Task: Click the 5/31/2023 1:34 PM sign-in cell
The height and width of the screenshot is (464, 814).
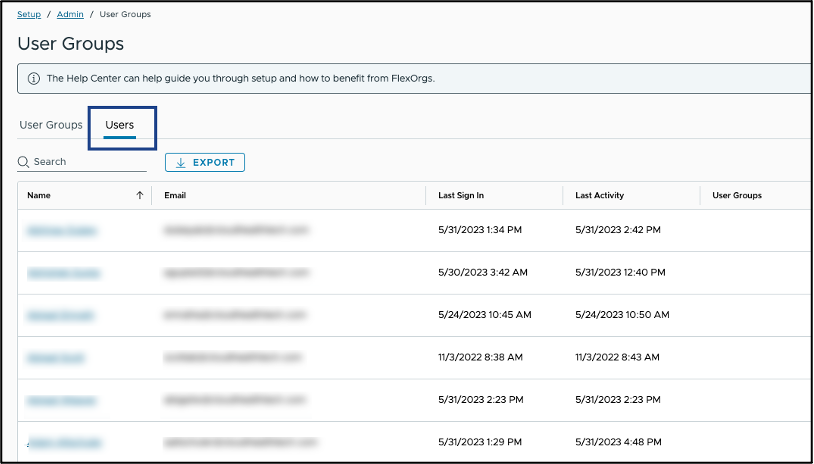Action: click(x=480, y=230)
